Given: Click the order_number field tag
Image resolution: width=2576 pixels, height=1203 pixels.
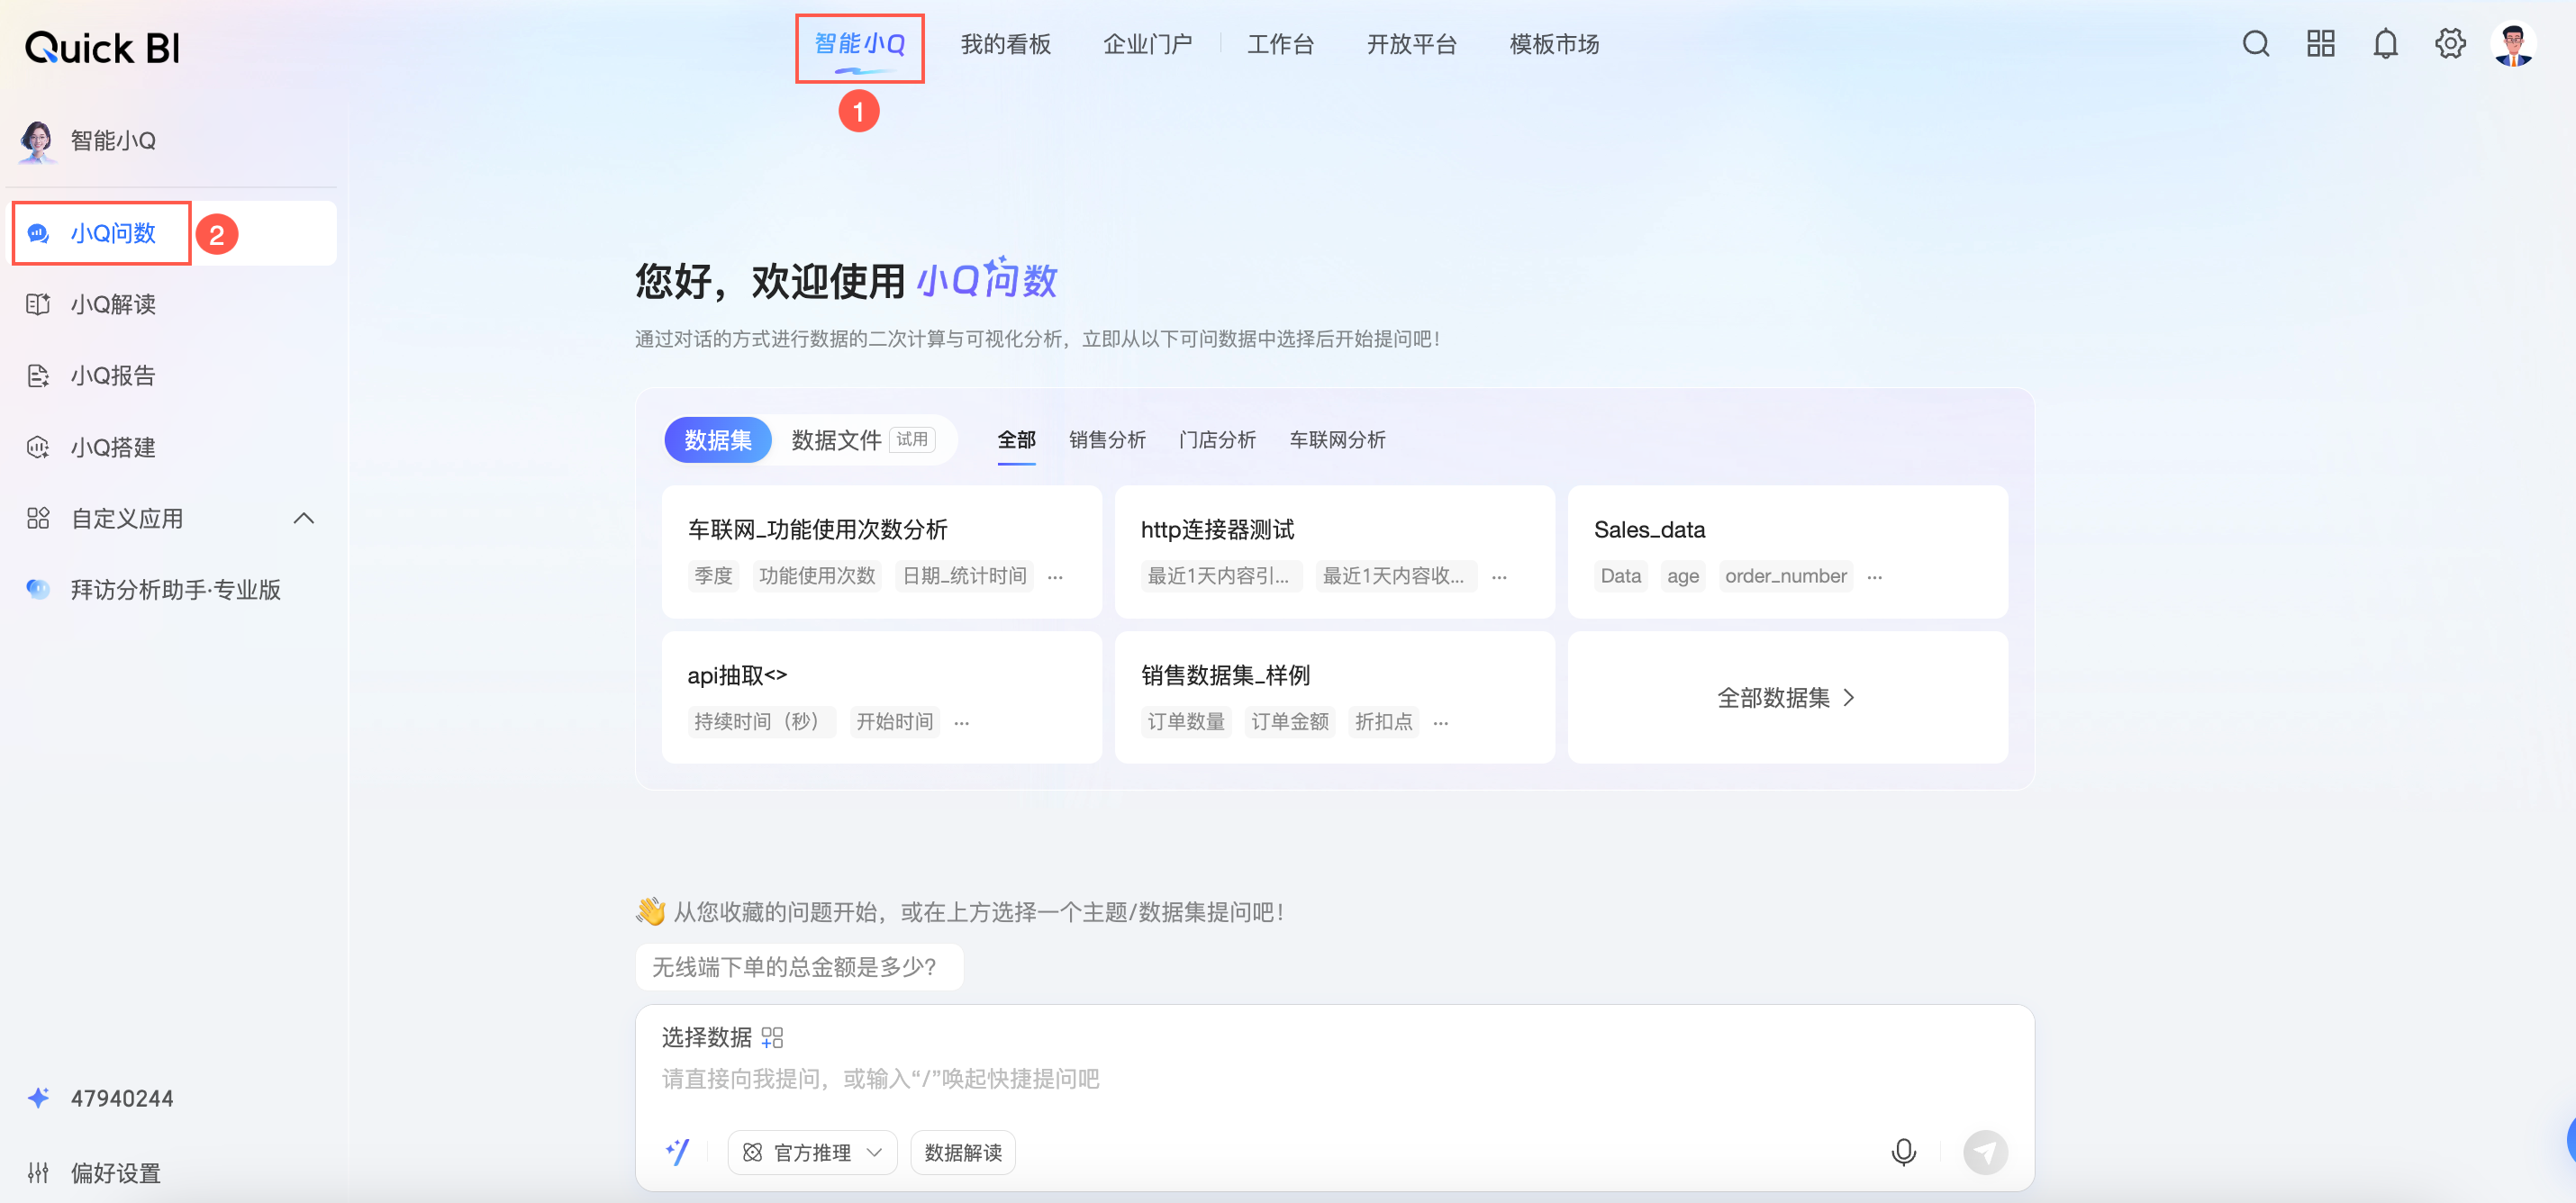Looking at the screenshot, I should [x=1785, y=577].
